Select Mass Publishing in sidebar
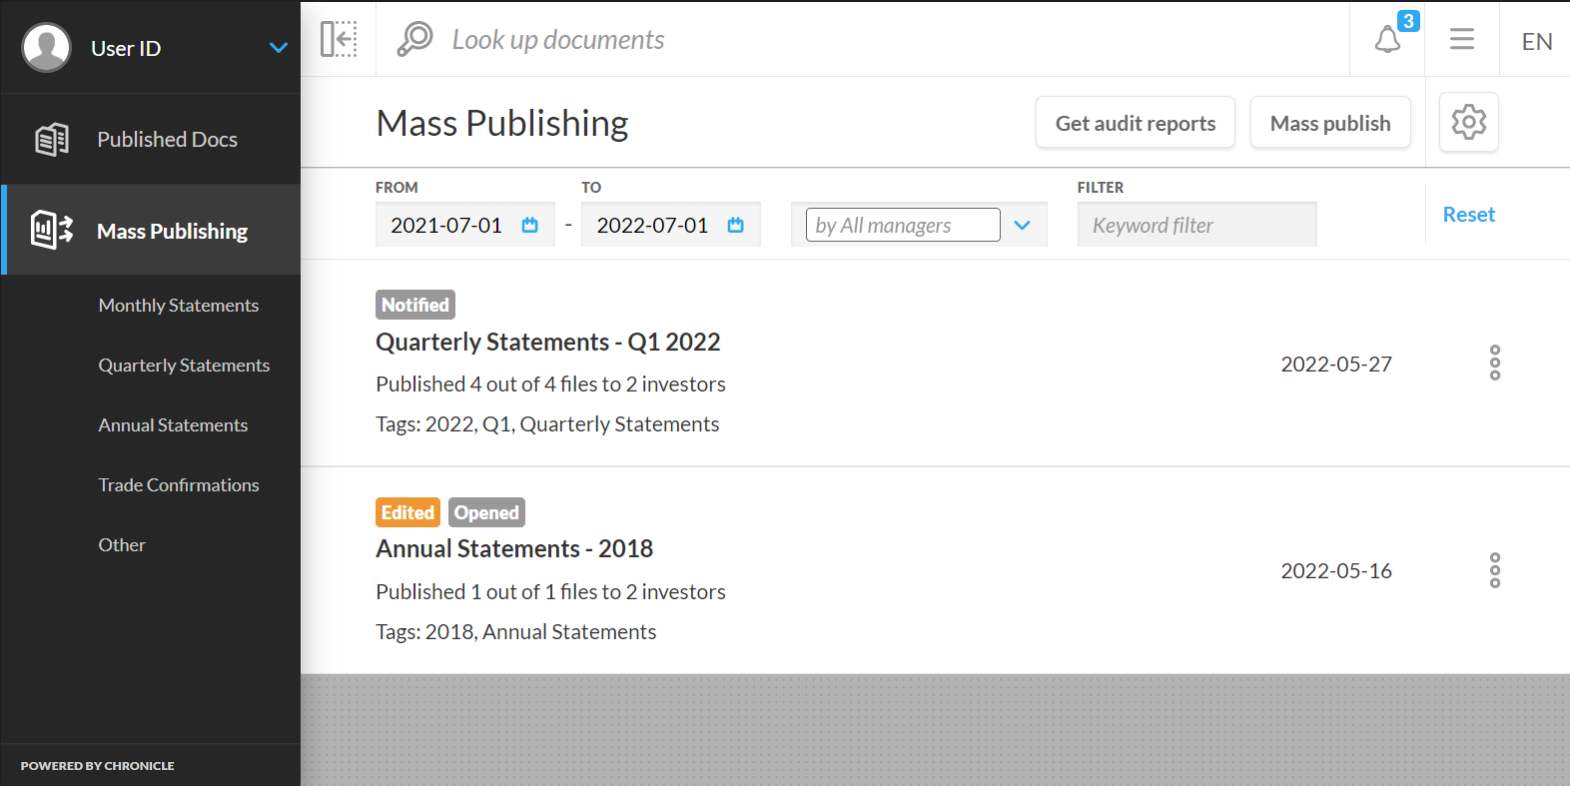Viewport: 1570px width, 786px height. pyautogui.click(x=151, y=230)
